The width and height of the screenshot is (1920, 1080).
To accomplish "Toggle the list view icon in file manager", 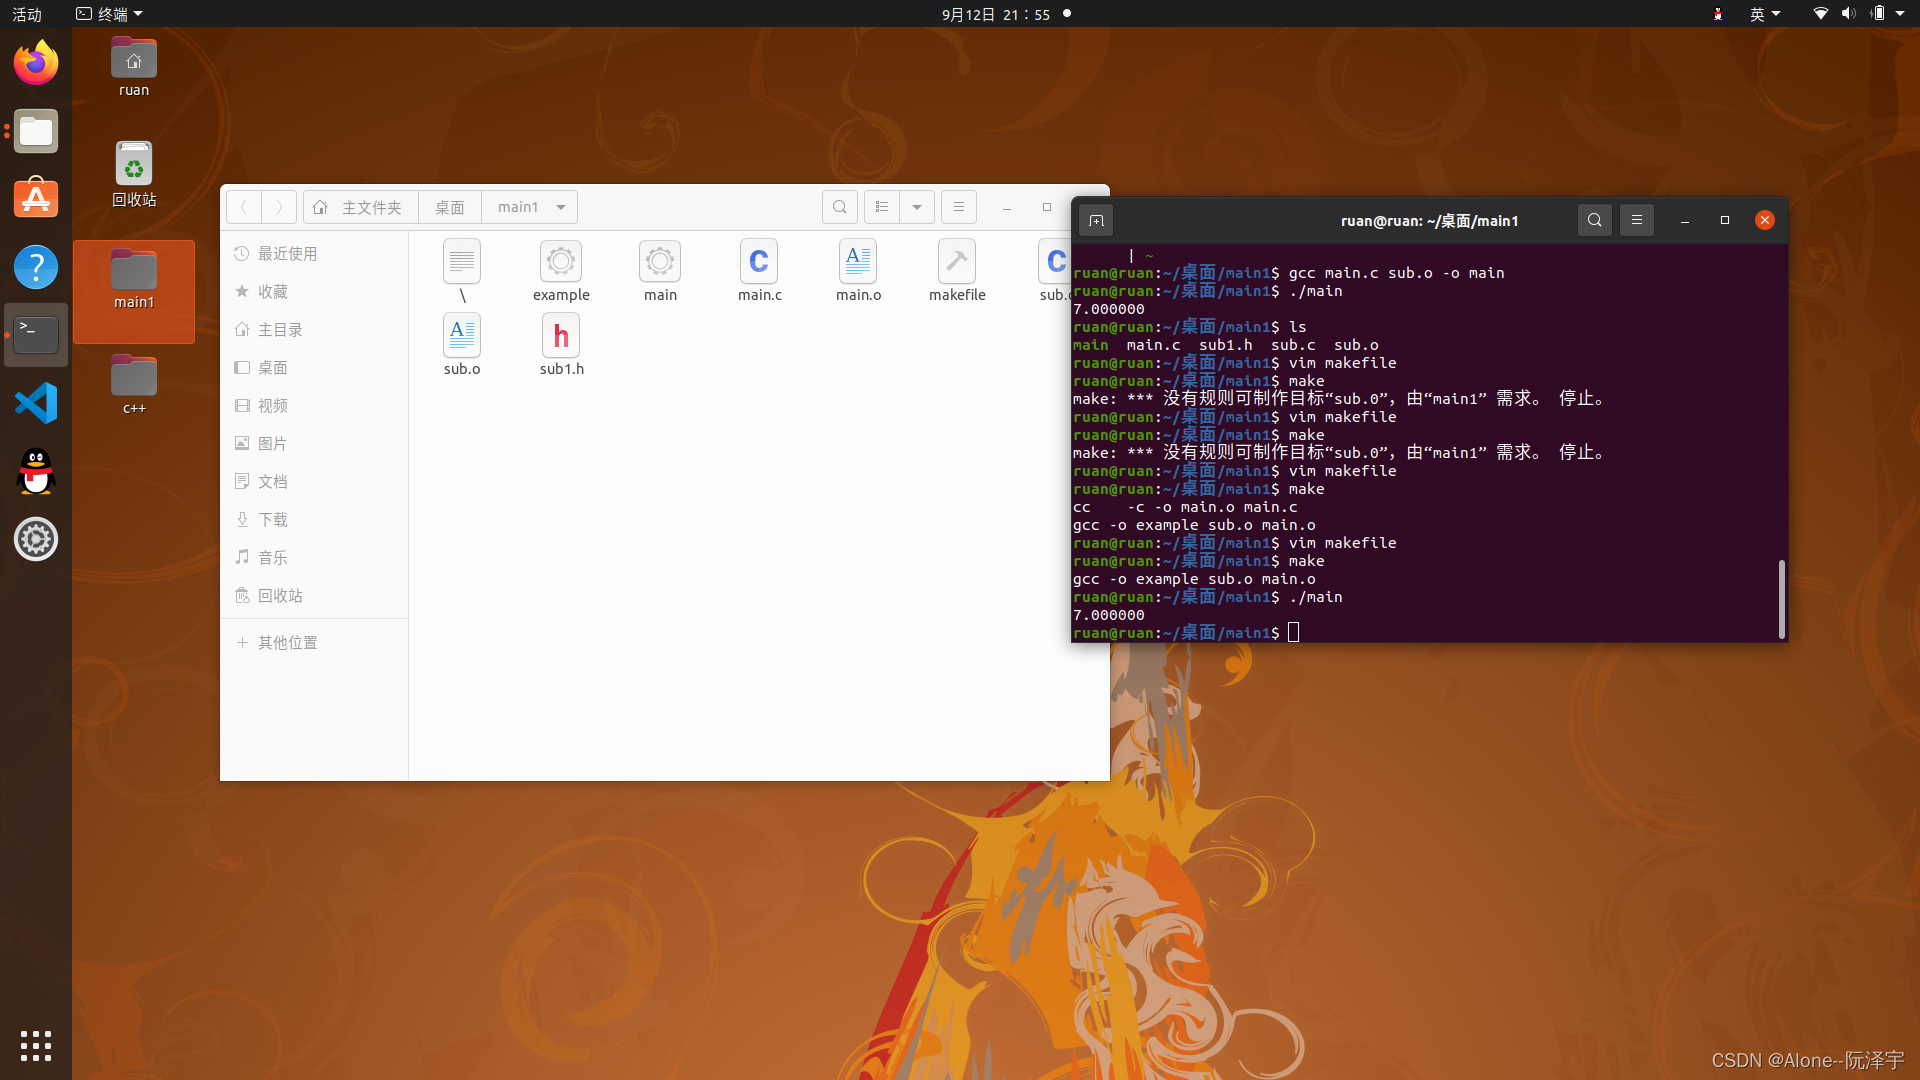I will point(882,207).
